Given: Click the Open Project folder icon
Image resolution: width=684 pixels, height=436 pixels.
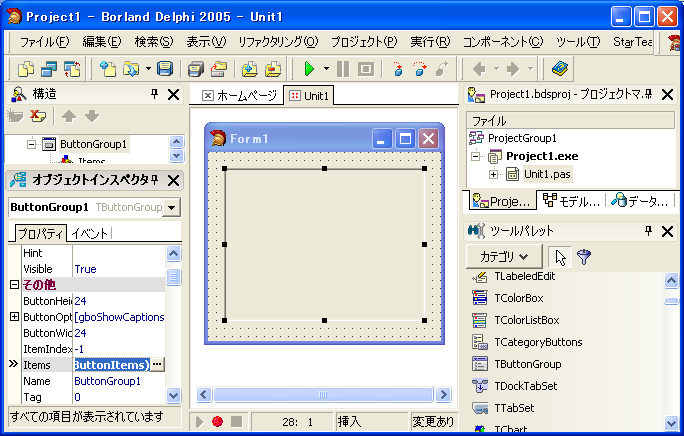Looking at the screenshot, I should (x=219, y=69).
